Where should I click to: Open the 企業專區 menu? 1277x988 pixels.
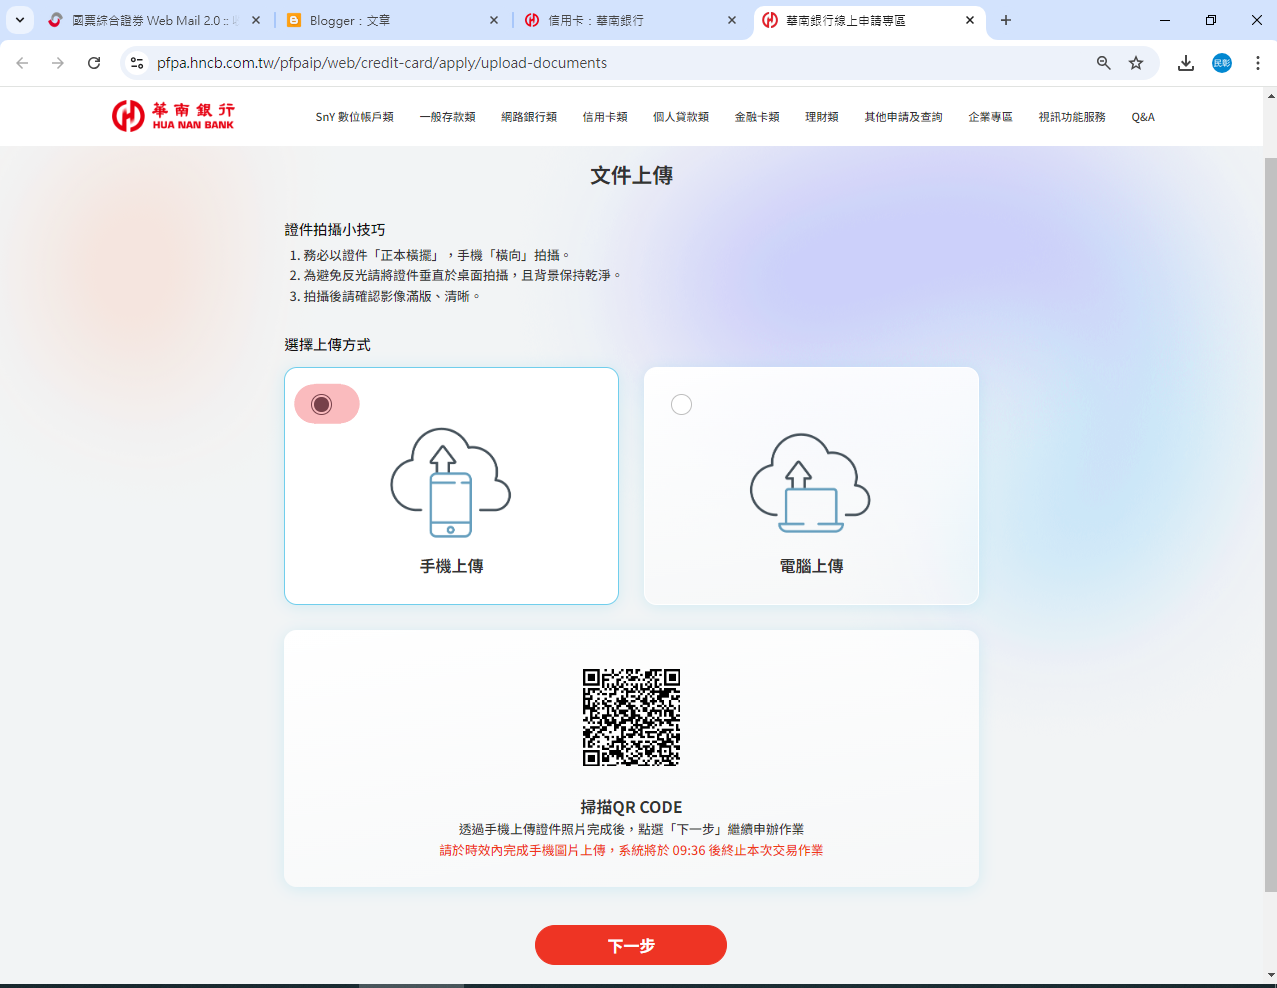point(990,117)
